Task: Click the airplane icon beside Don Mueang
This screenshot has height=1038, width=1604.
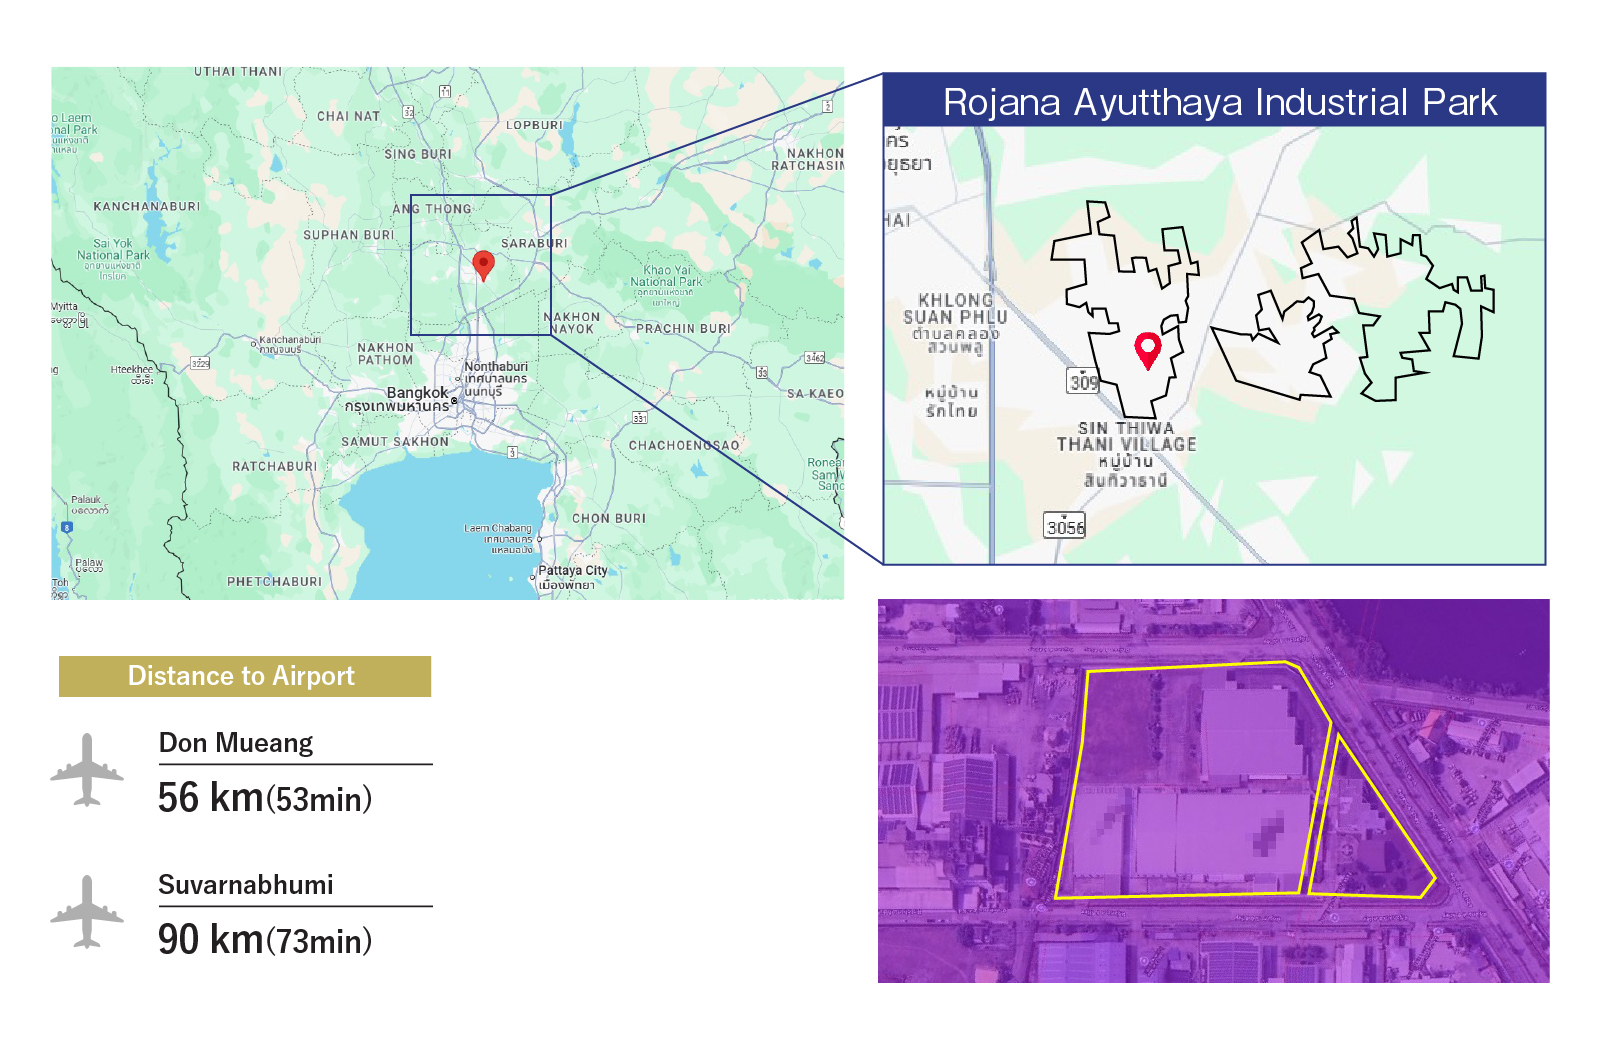Action: tap(87, 770)
